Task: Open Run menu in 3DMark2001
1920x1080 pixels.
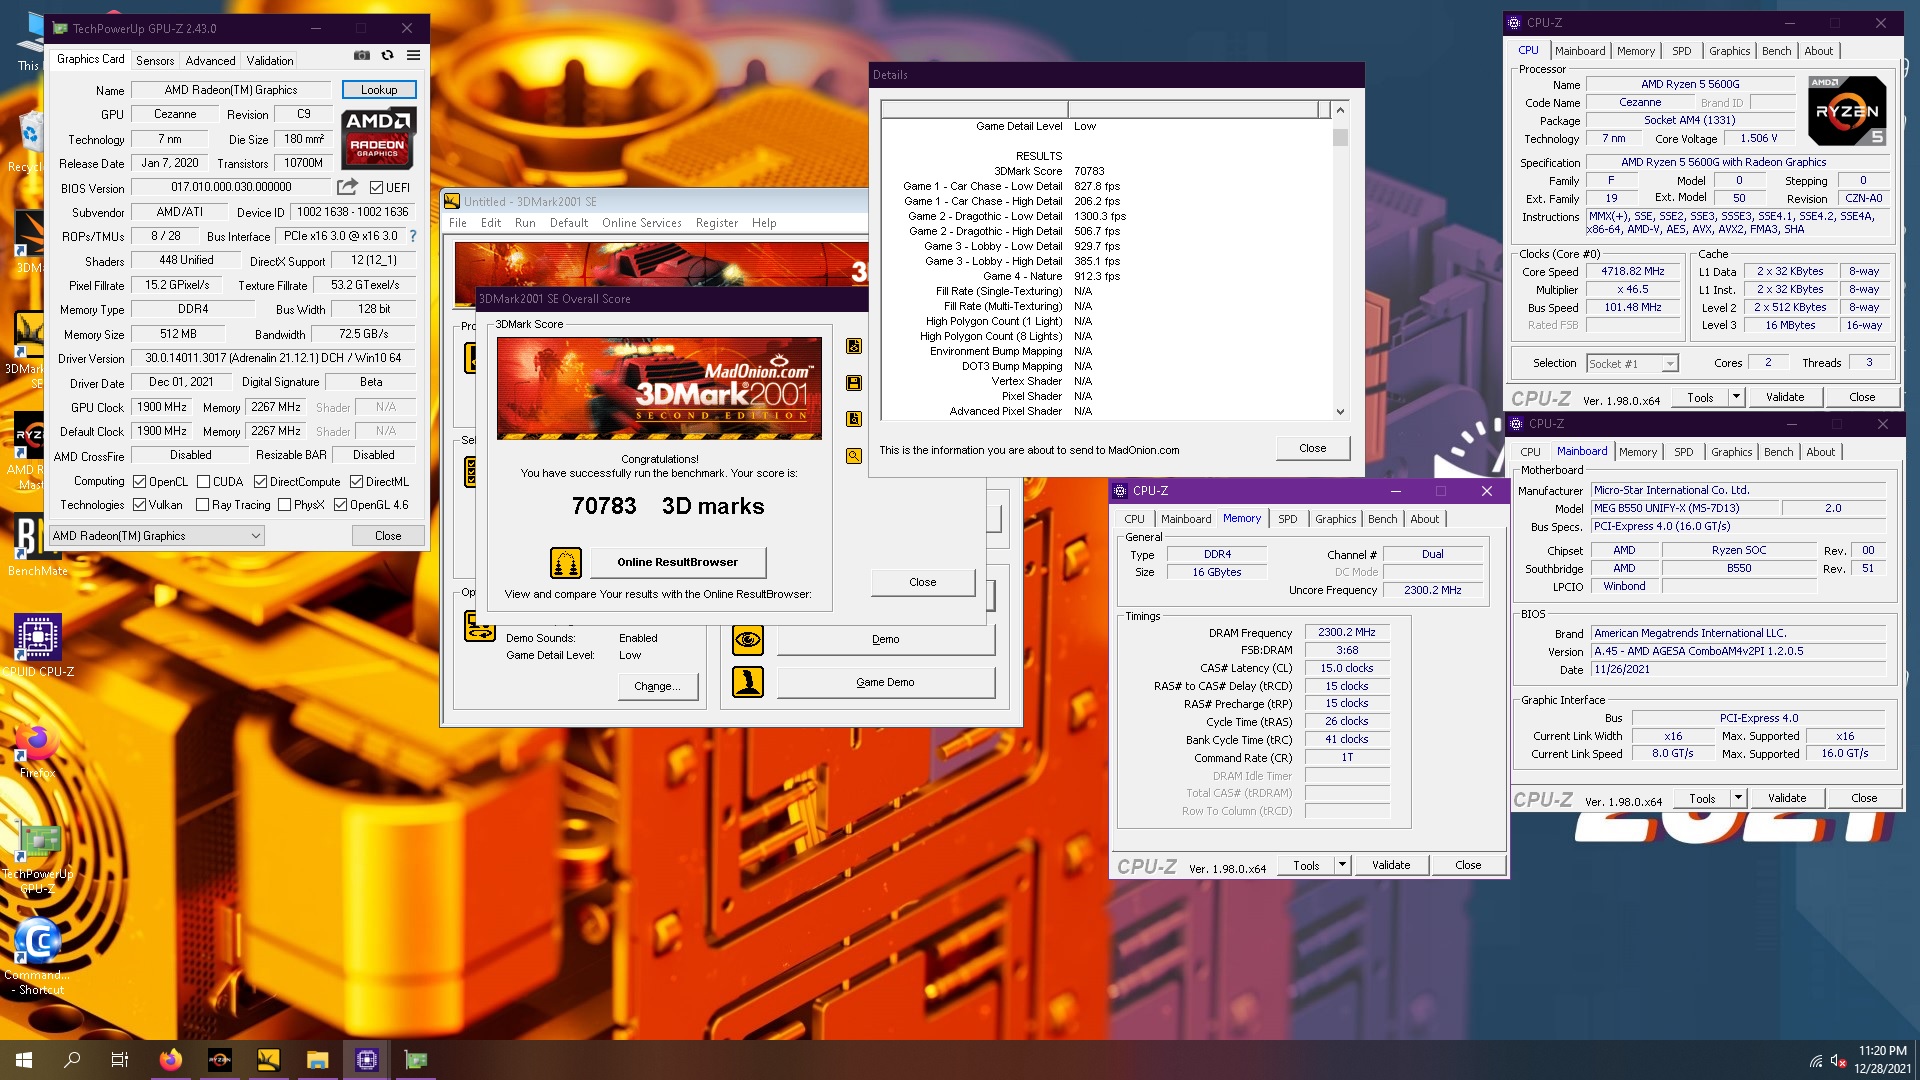Action: coord(525,223)
